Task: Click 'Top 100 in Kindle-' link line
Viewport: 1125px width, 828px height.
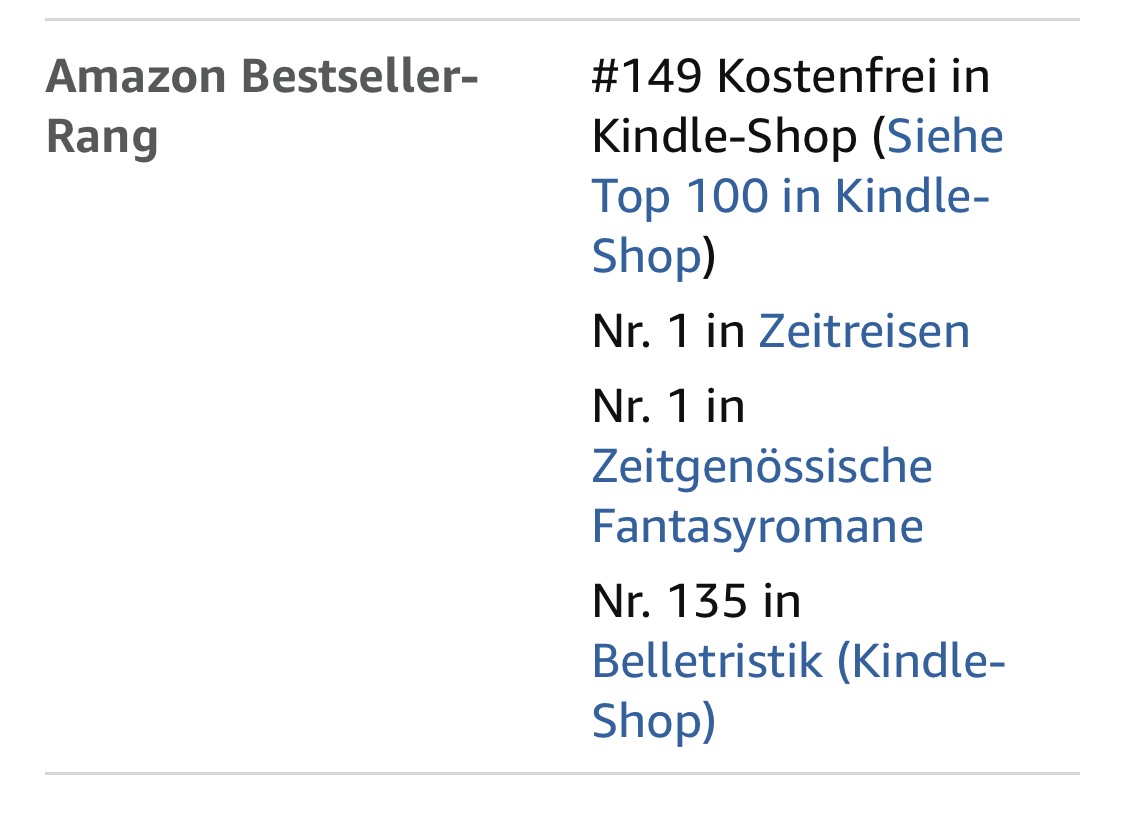Action: pos(790,196)
